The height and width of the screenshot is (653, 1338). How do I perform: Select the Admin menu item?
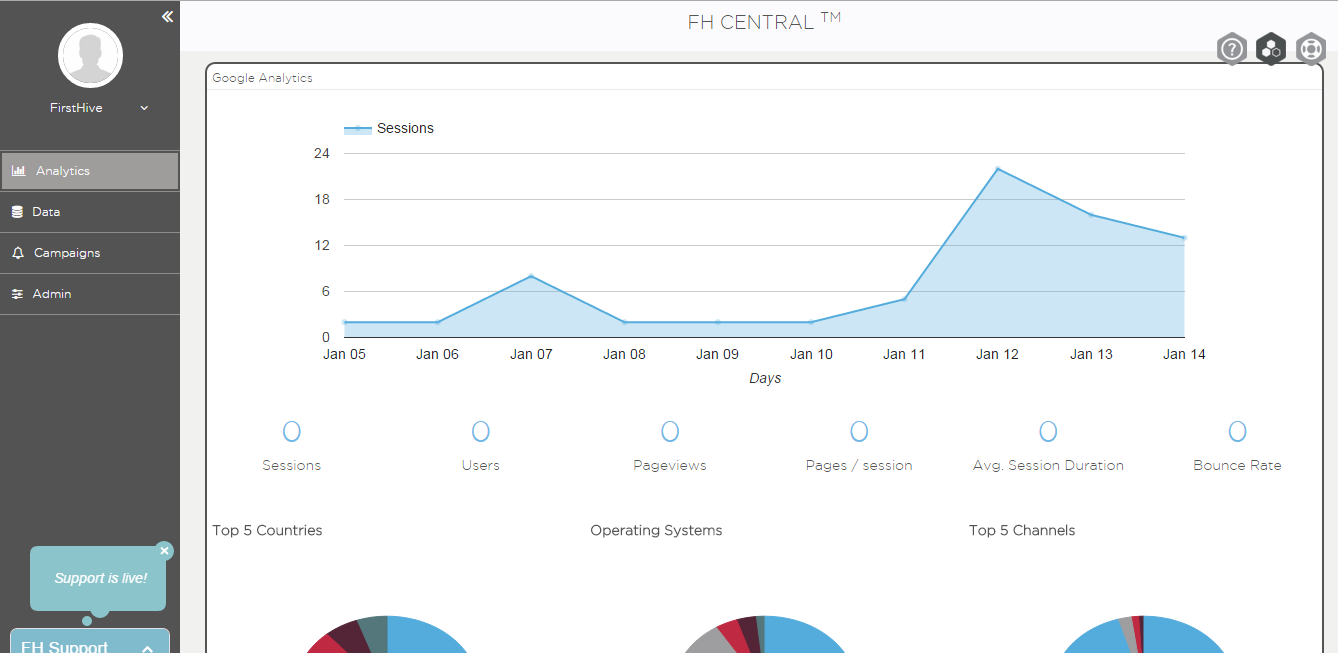[90, 294]
